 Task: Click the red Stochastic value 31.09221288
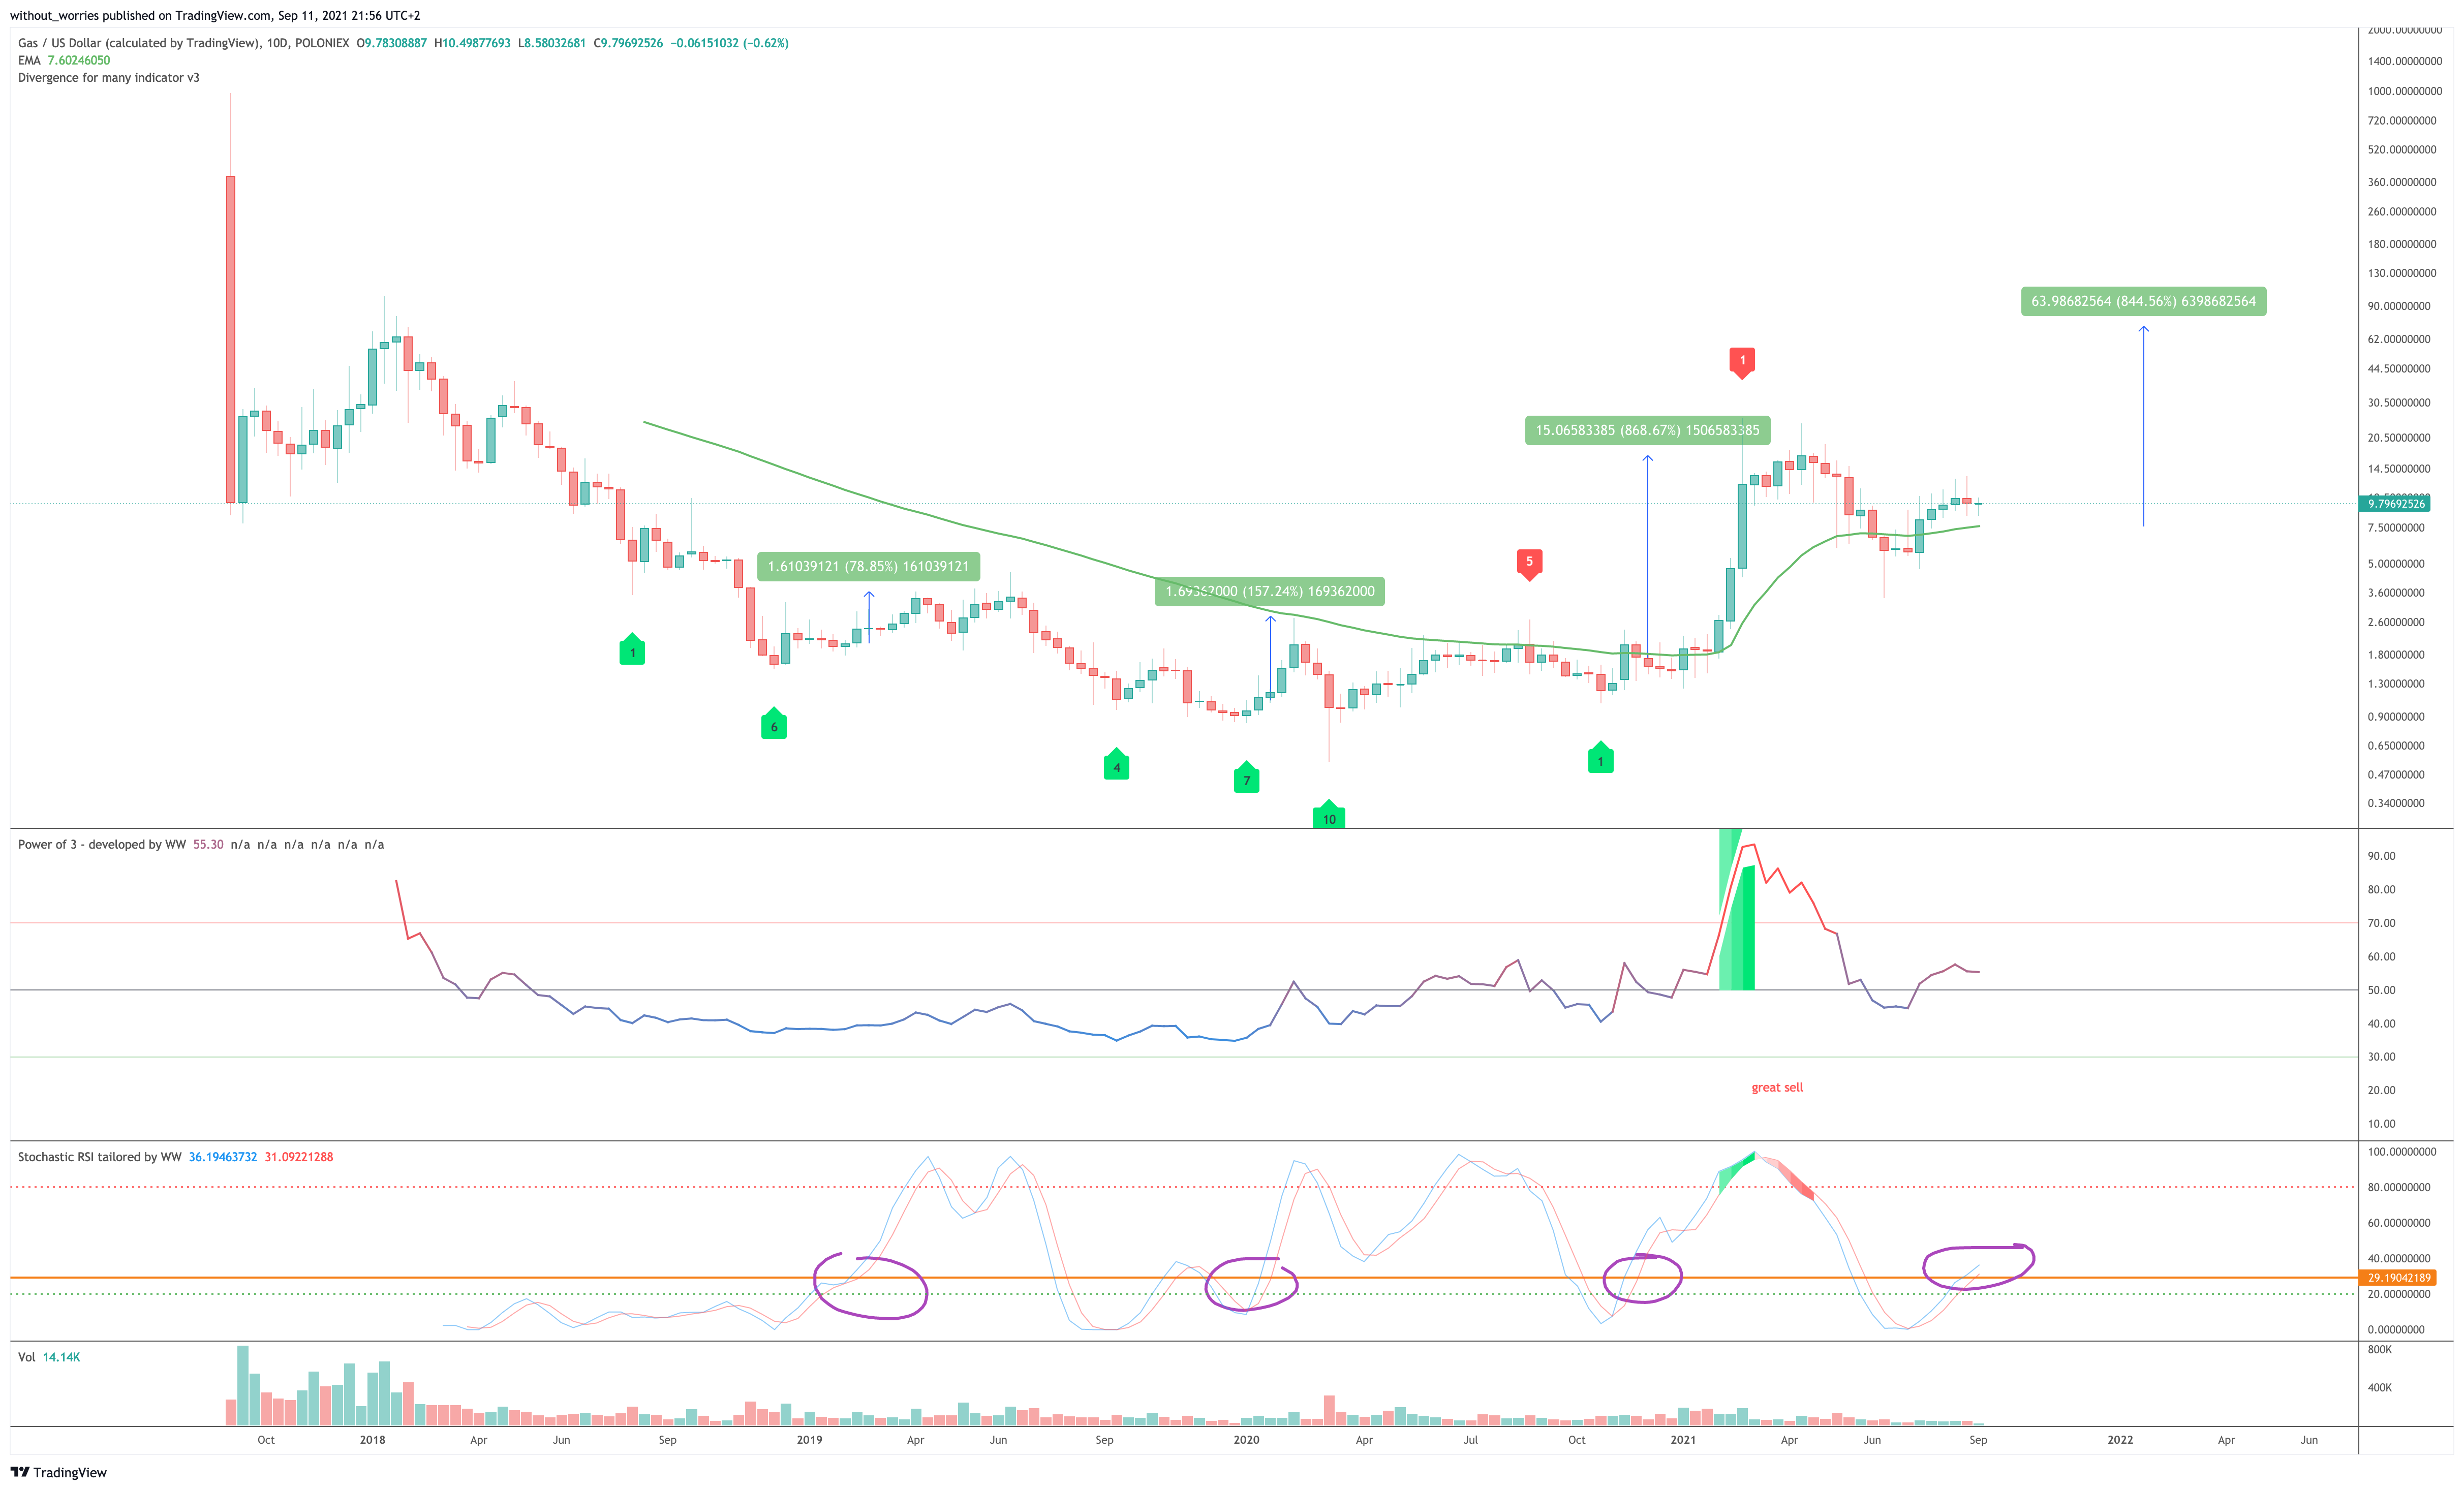pos(299,1157)
